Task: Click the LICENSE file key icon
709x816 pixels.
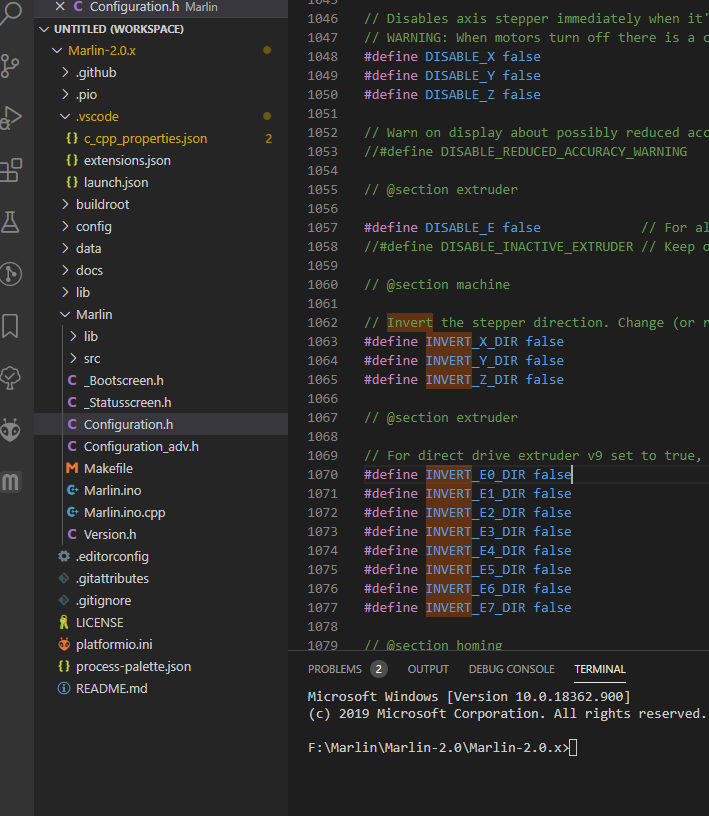Action: pyautogui.click(x=64, y=622)
